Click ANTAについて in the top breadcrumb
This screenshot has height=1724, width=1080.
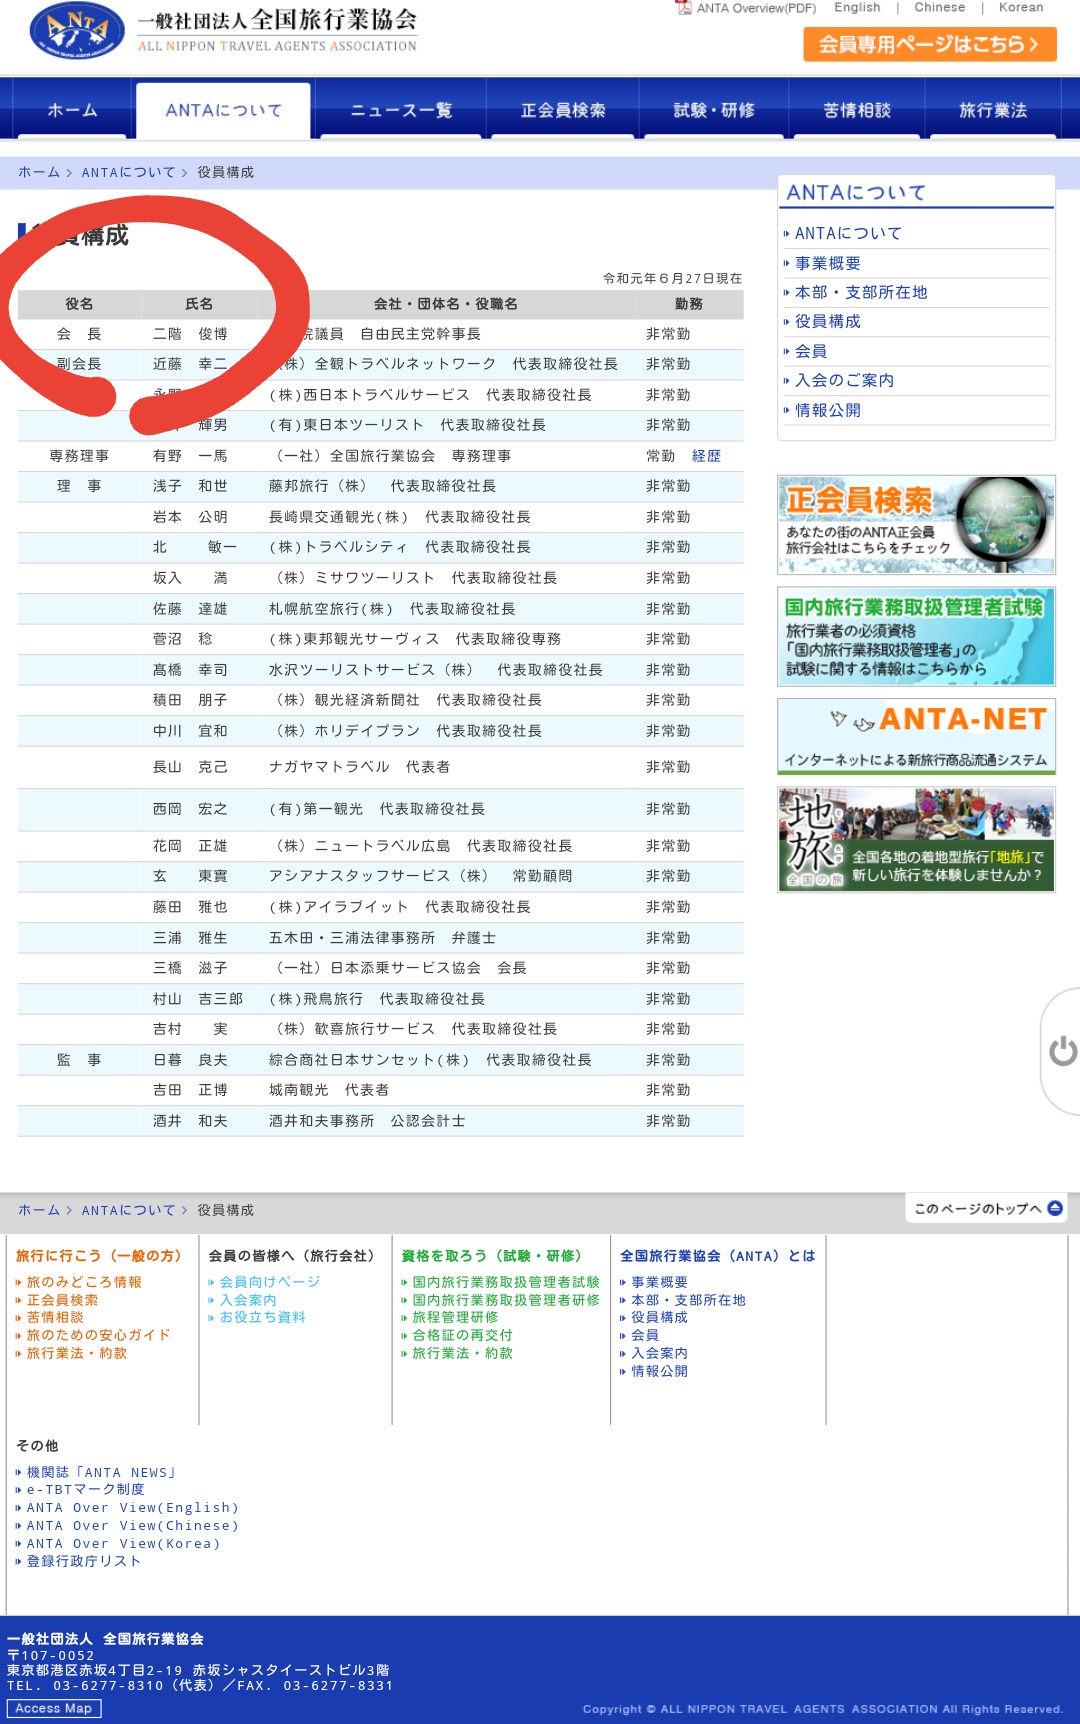128,172
